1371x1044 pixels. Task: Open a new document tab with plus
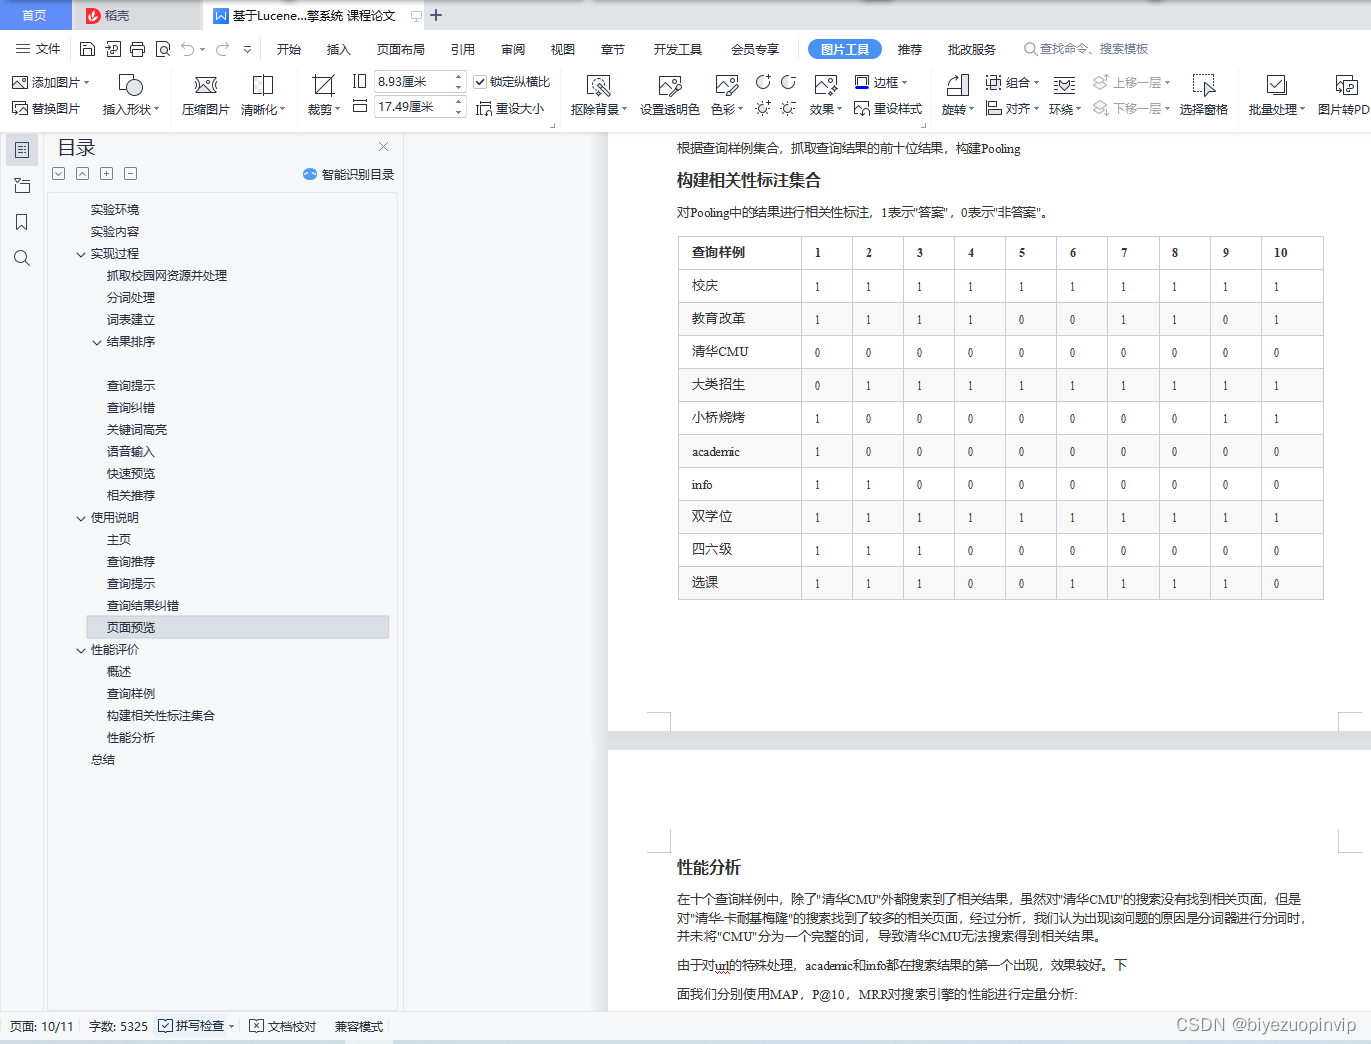[436, 15]
